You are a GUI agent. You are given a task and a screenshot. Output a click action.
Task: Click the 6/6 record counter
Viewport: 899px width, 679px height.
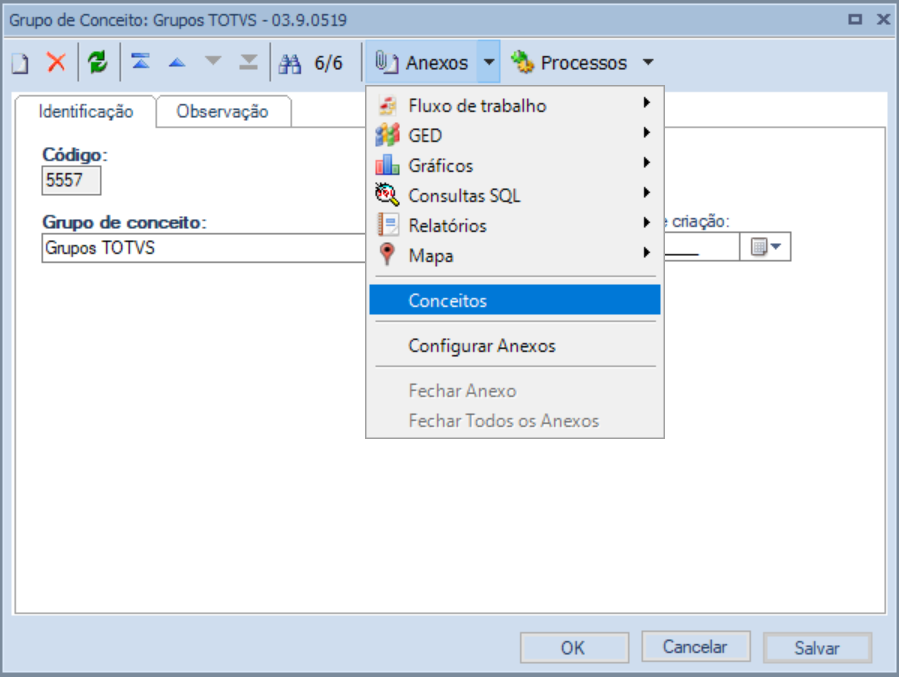pyautogui.click(x=329, y=63)
